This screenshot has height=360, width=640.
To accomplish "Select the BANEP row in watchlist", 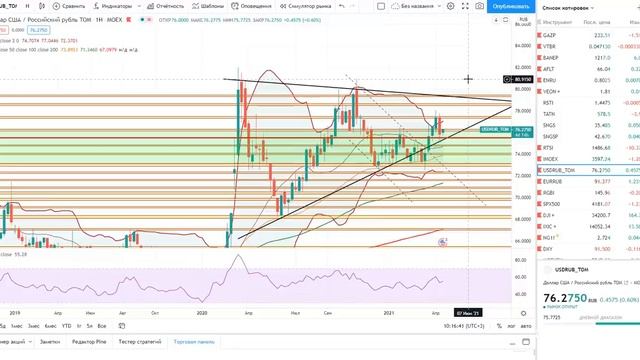I will (x=589, y=58).
